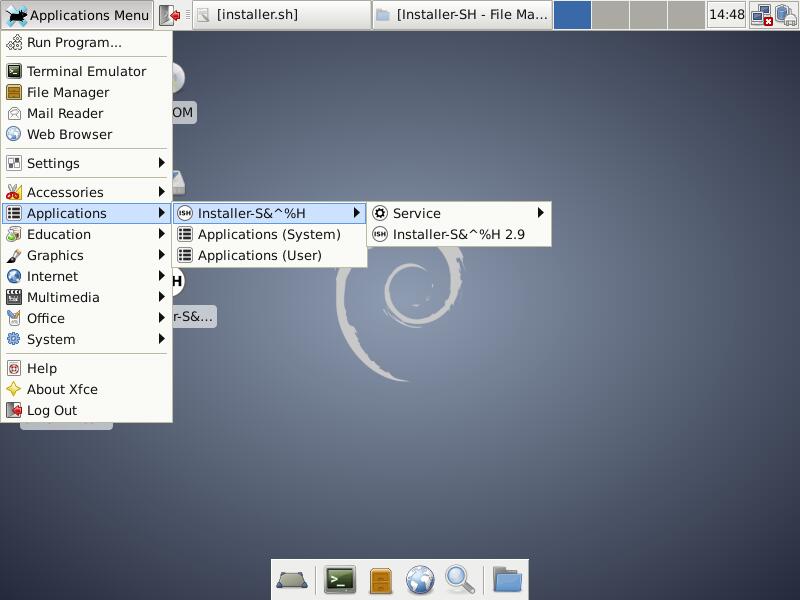Screen dimensions: 800x600
Task: Switch to the second workspace in the pager
Action: point(610,15)
